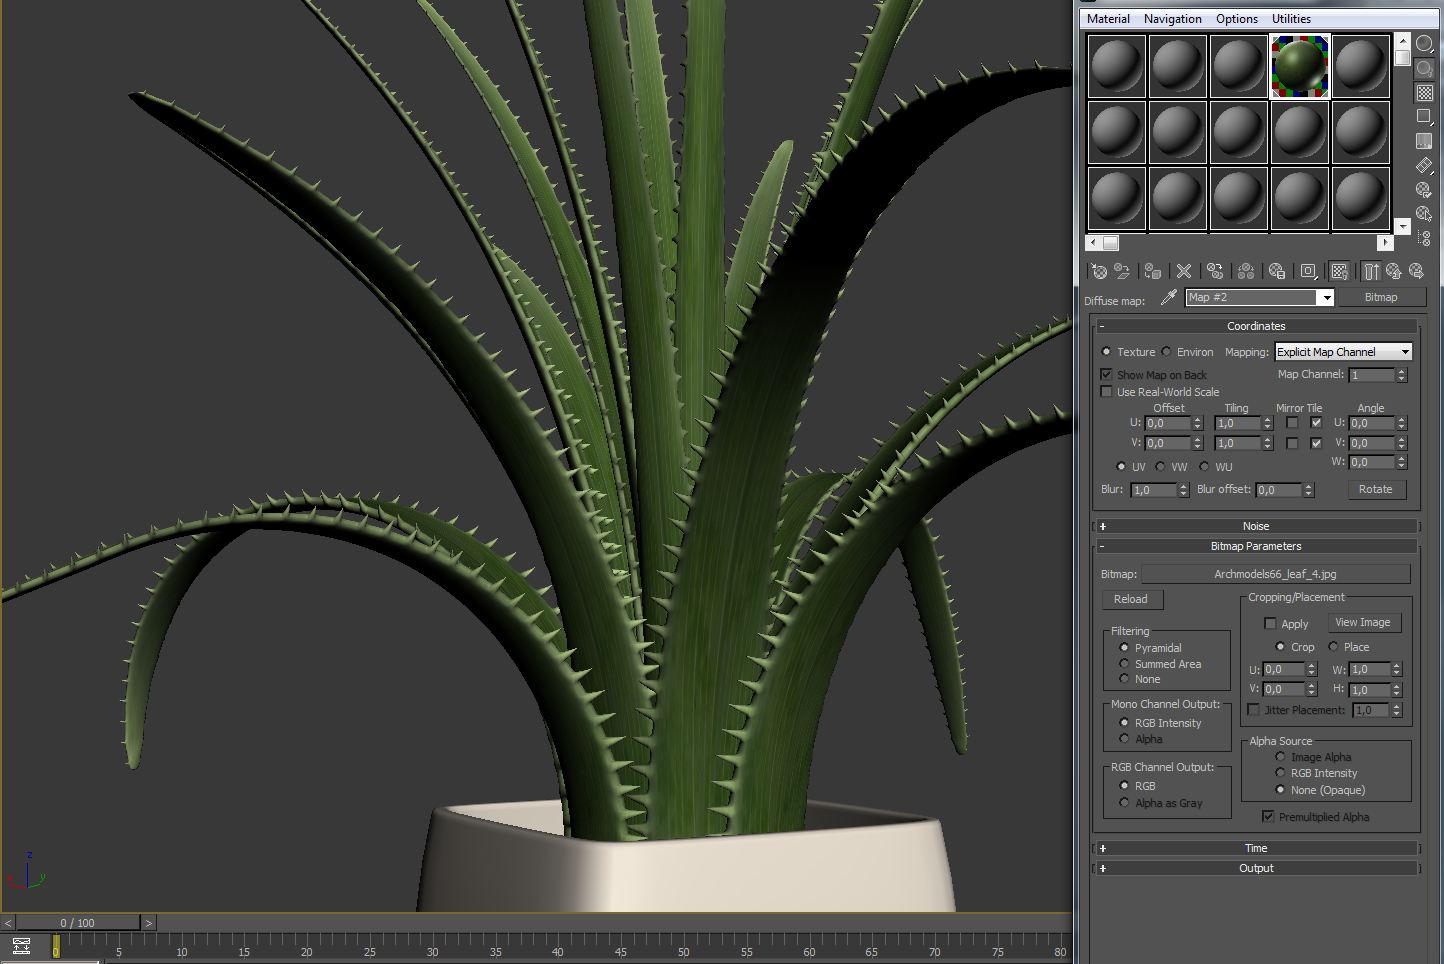Open the Material menu
Image resolution: width=1444 pixels, height=964 pixels.
1108,19
